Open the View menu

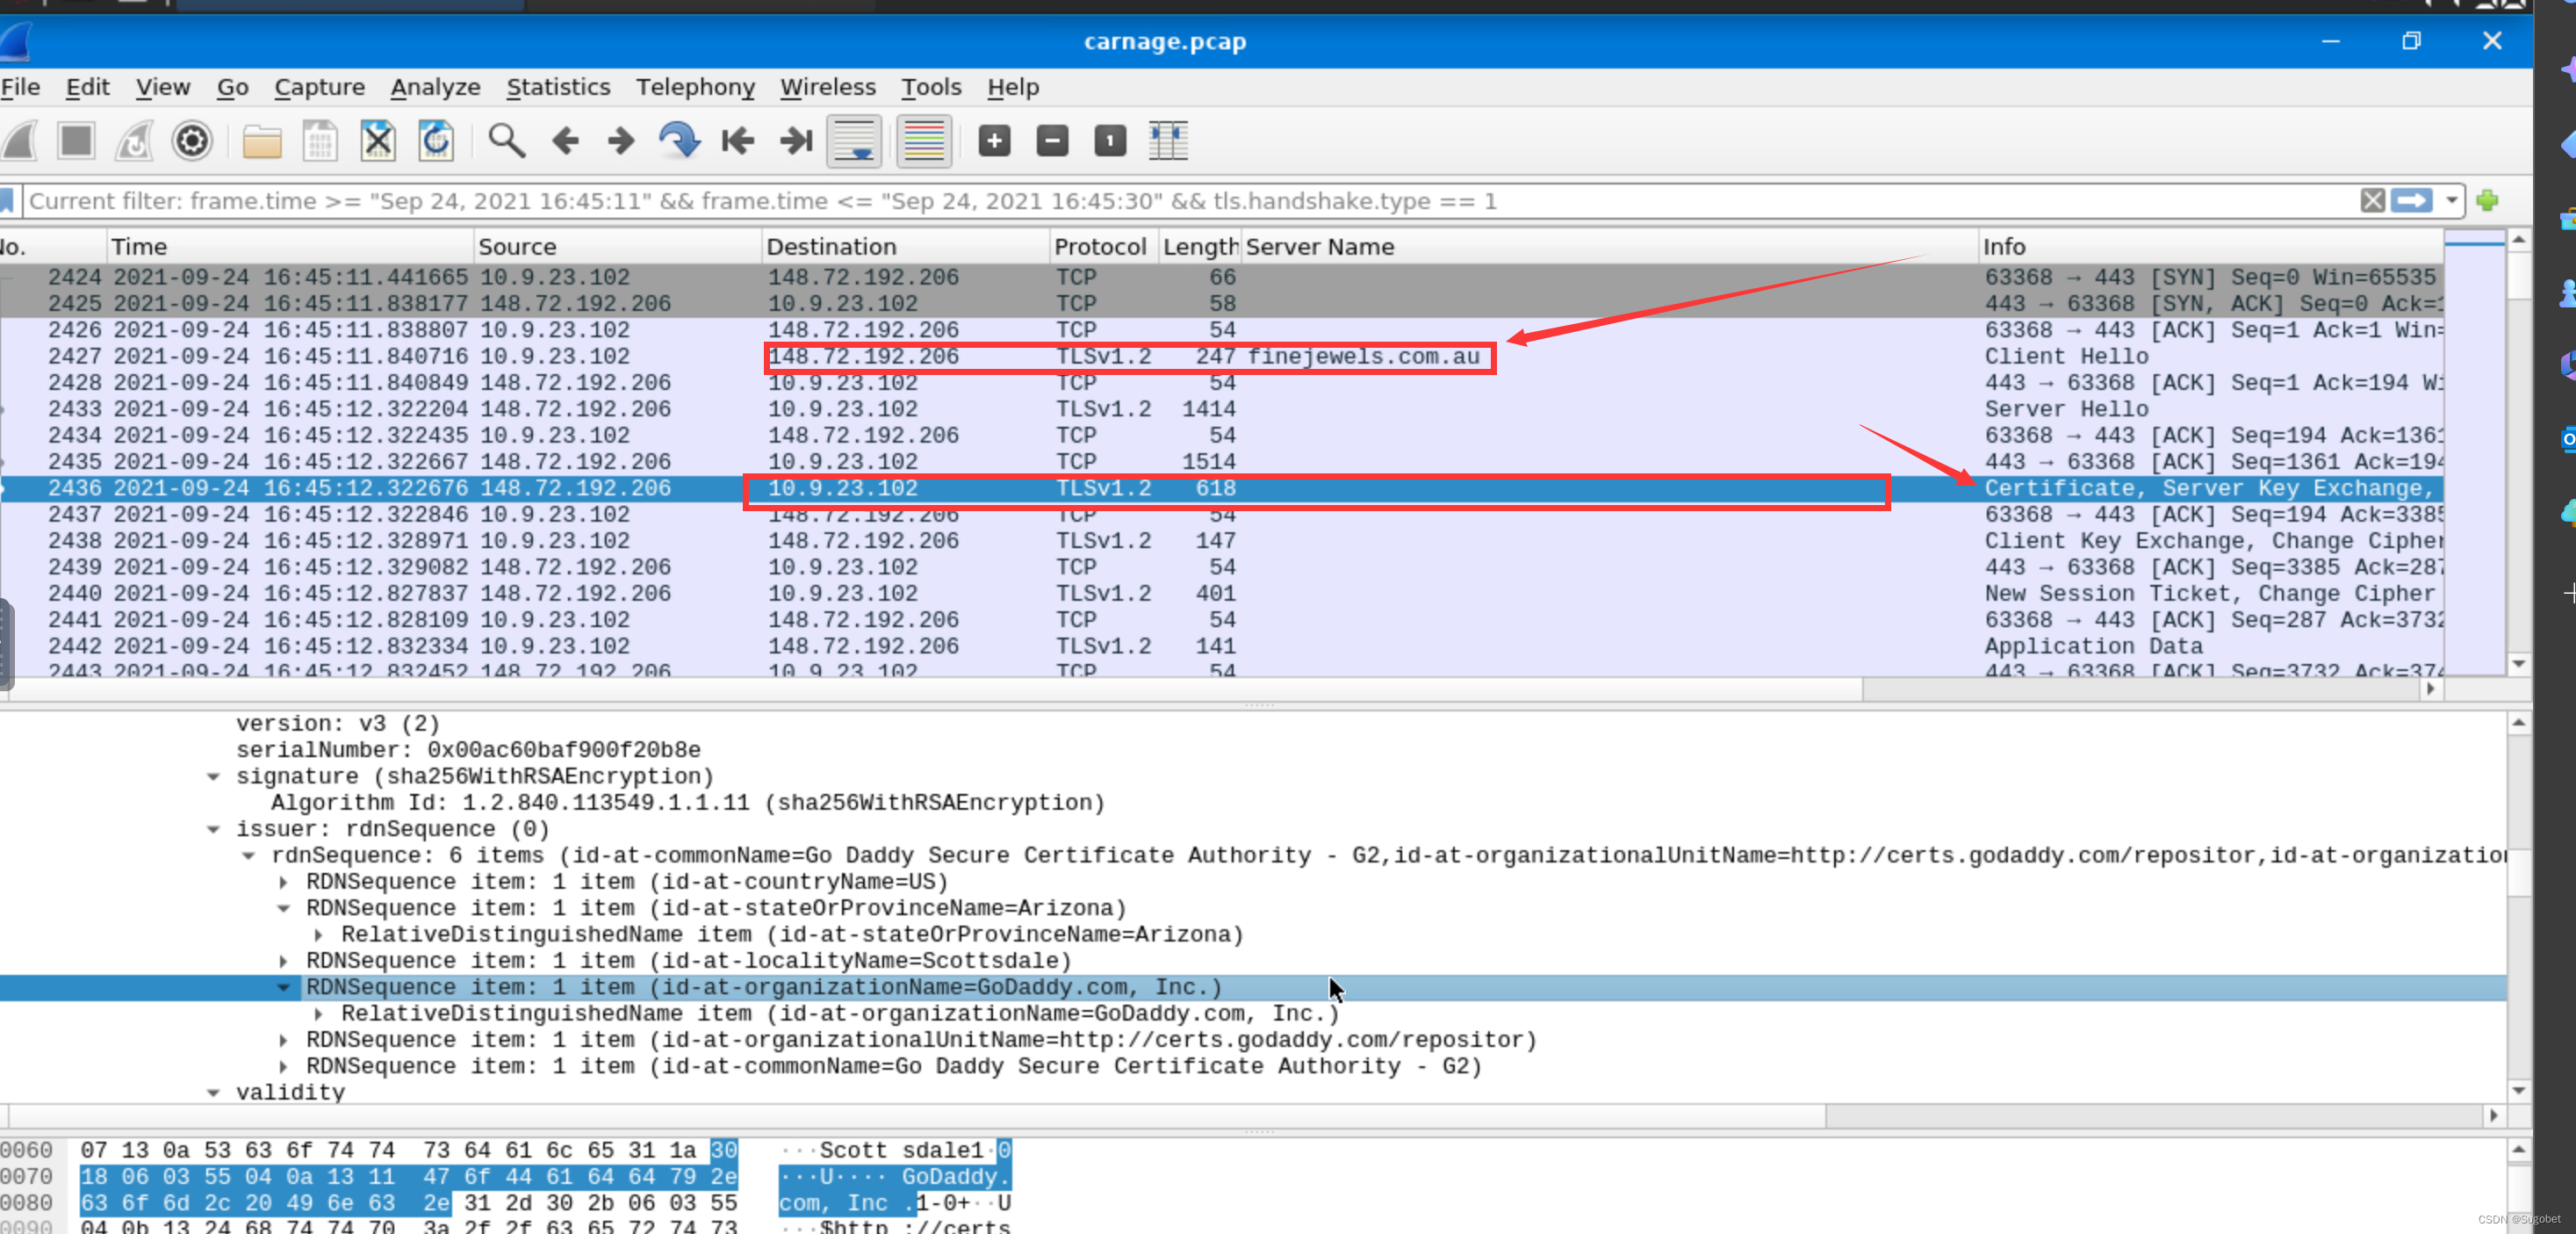tap(163, 87)
